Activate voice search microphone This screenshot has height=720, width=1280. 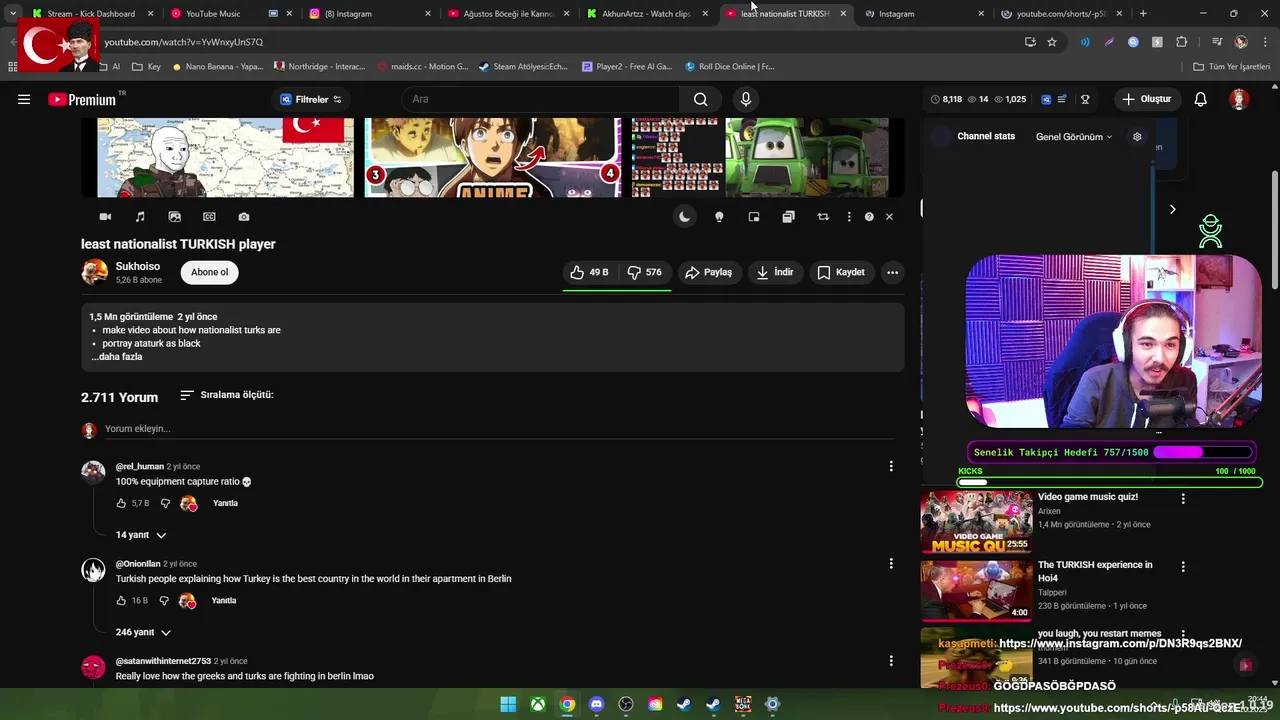(745, 99)
